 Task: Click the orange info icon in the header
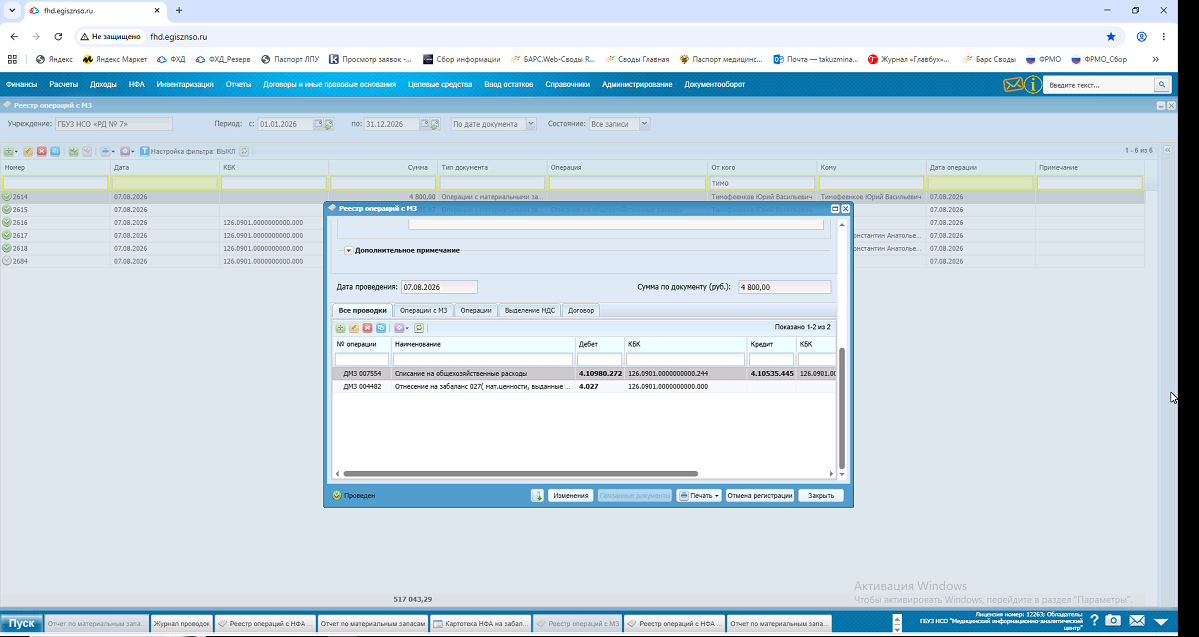tap(1033, 85)
